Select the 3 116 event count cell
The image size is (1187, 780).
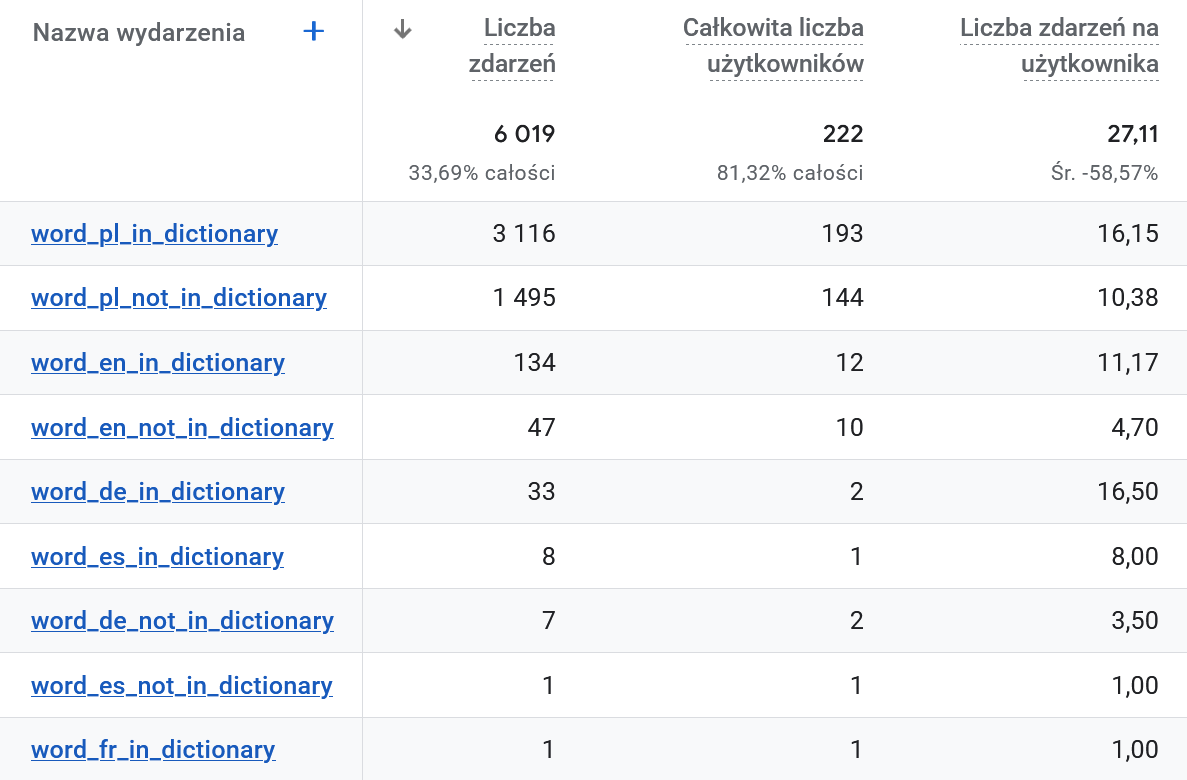(524, 233)
